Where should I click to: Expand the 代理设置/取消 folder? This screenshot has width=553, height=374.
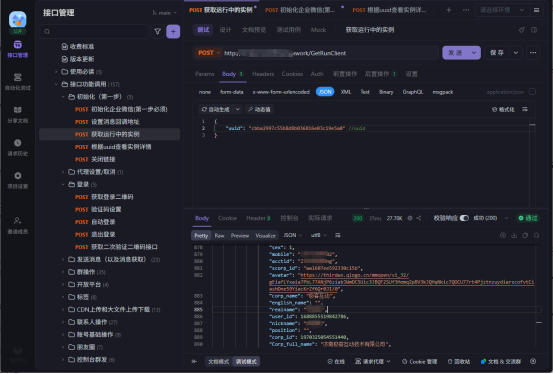(x=63, y=172)
